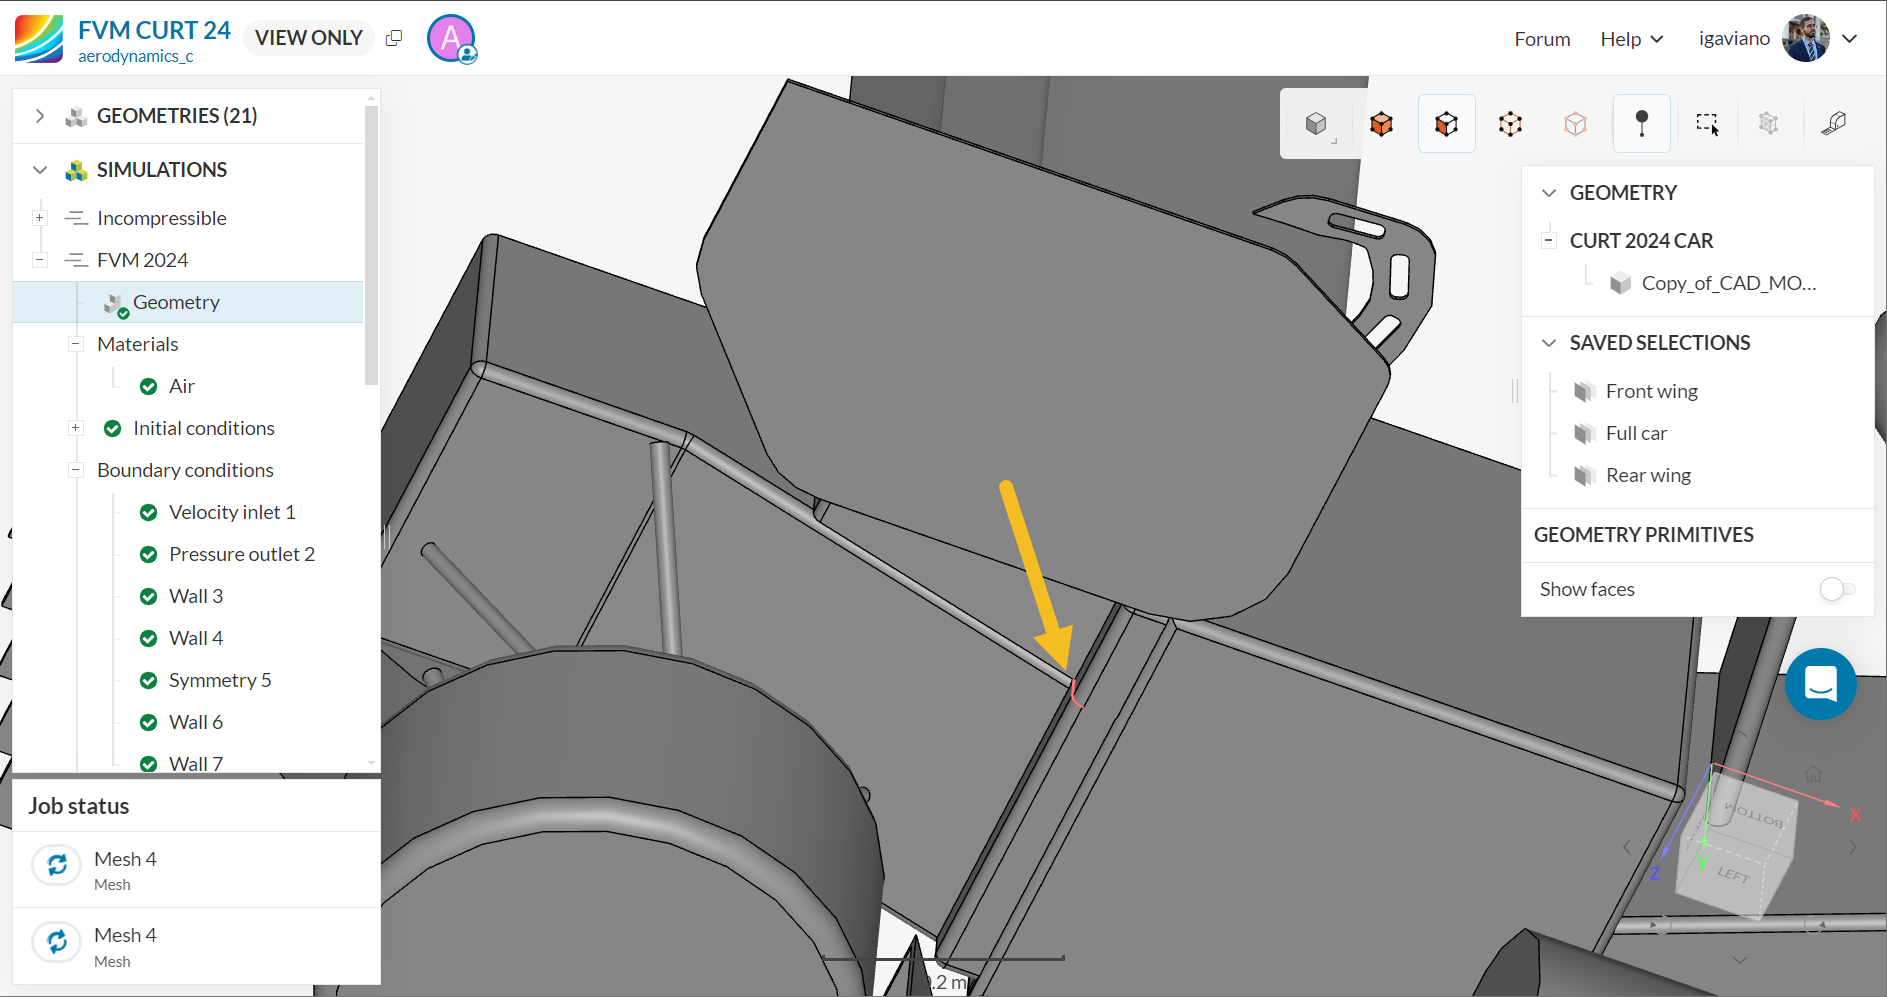The image size is (1887, 997).
Task: Click the BOTTOM face of the orientation cube
Action: click(1752, 813)
